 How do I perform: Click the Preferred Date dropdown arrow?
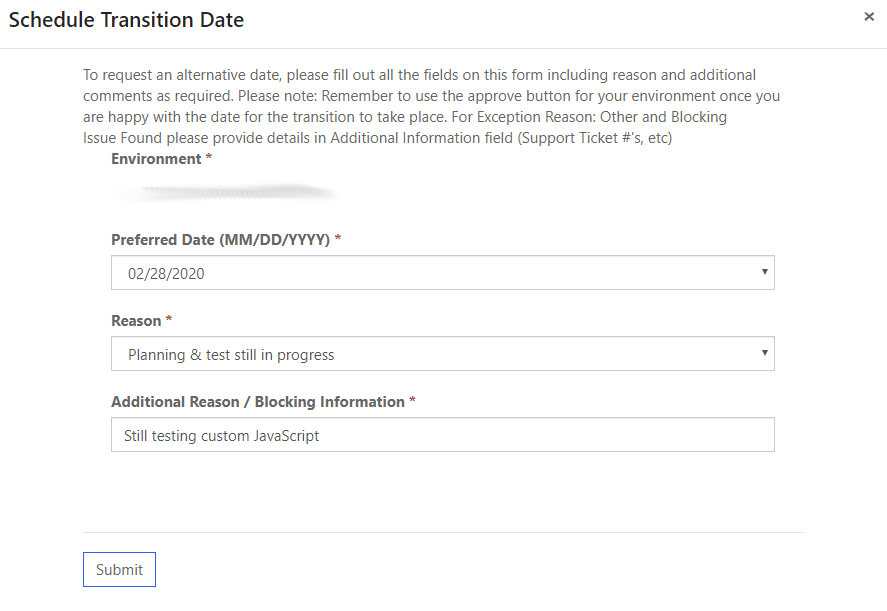pyautogui.click(x=764, y=272)
